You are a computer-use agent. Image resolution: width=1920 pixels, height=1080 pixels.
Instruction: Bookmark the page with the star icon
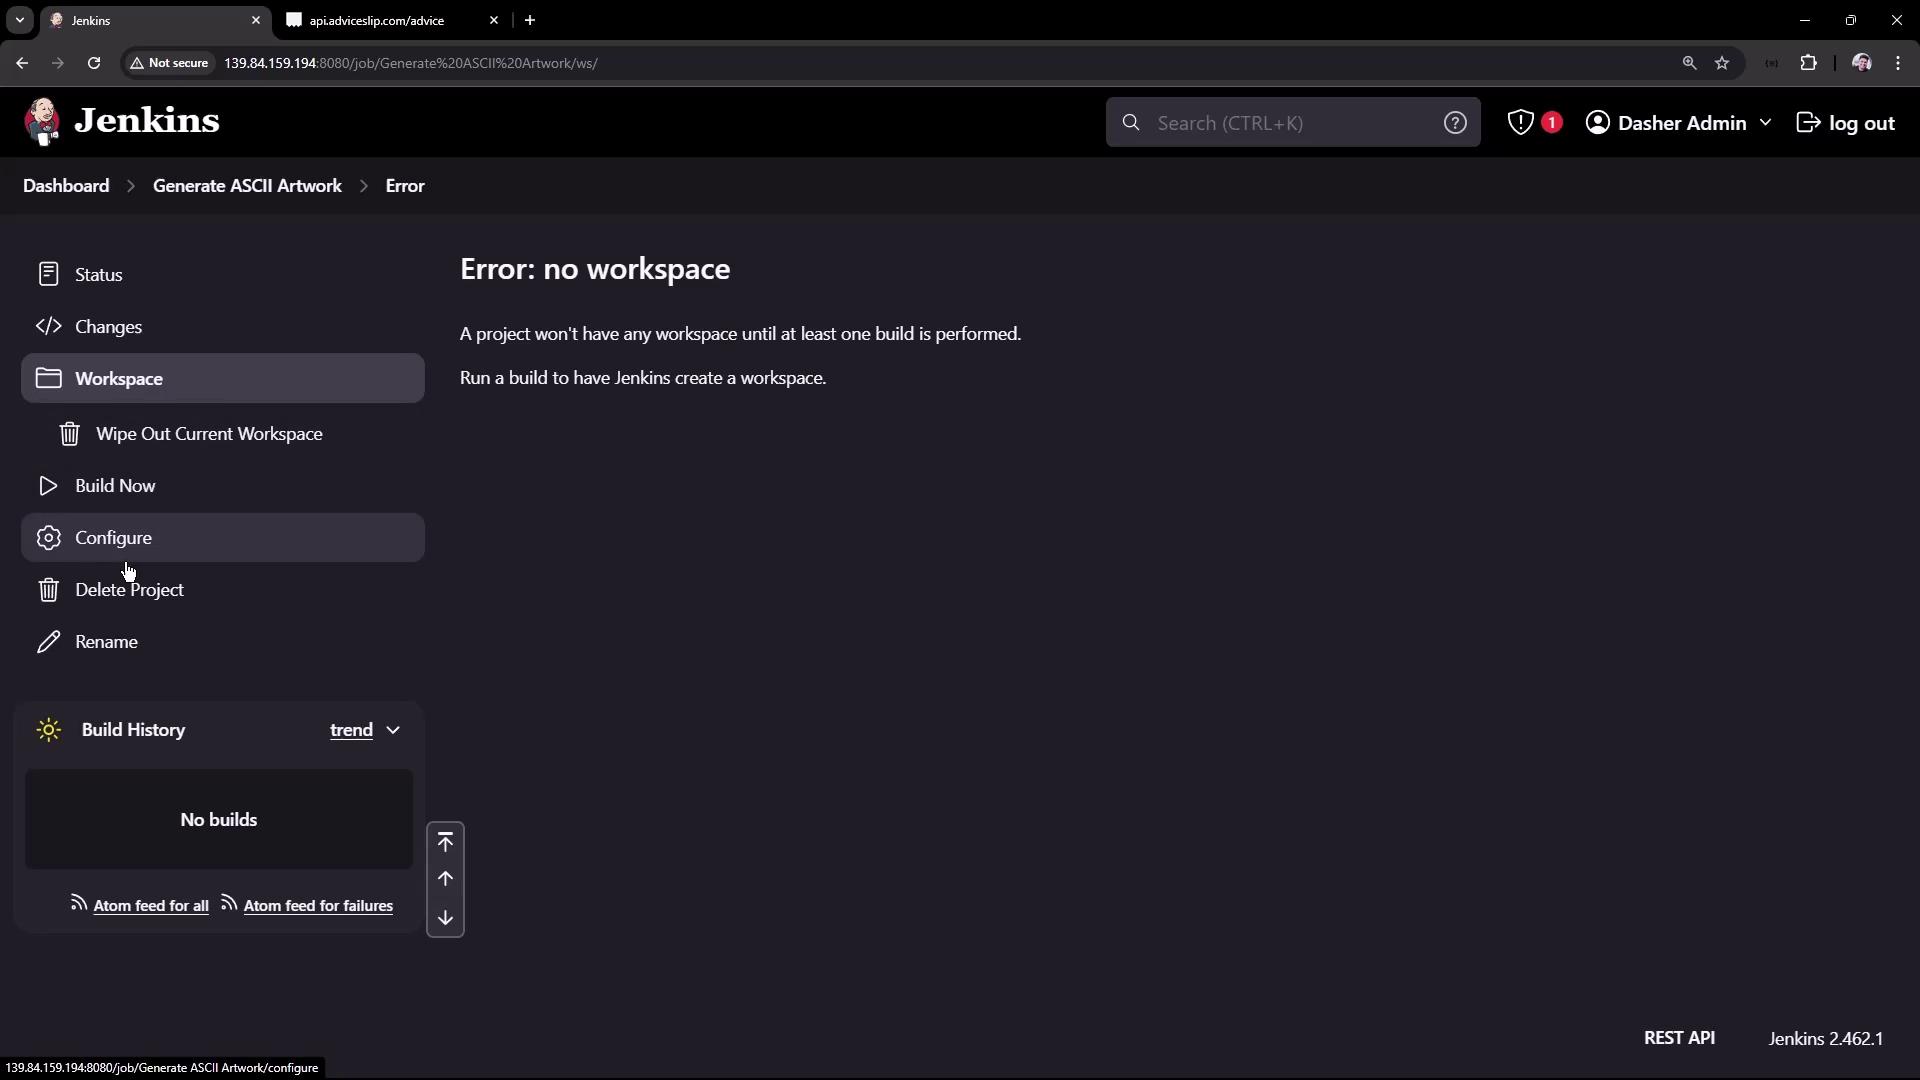click(x=1722, y=63)
